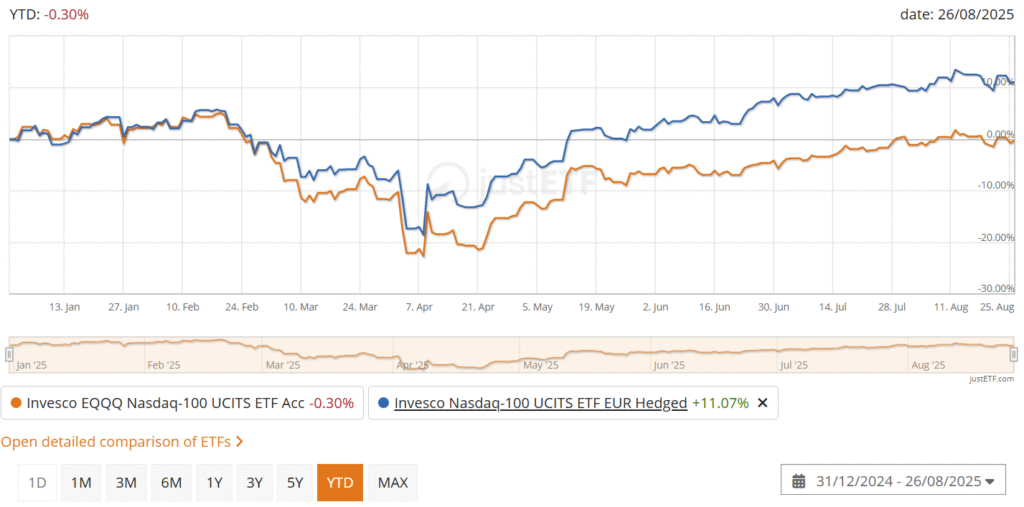Open the date range picker dropdown
The width and height of the screenshot is (1024, 507).
893,482
